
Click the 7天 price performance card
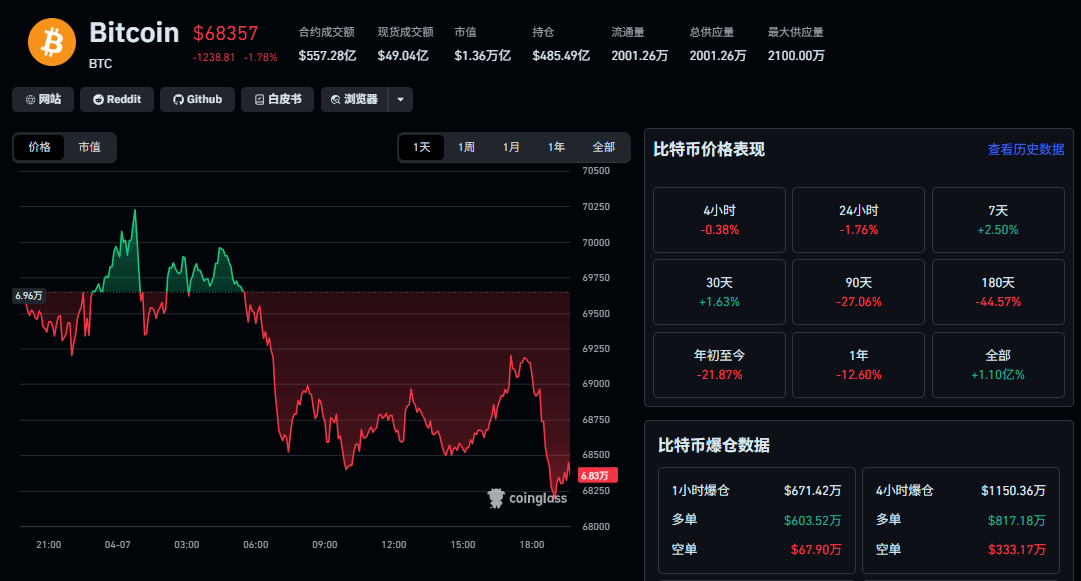coord(998,220)
